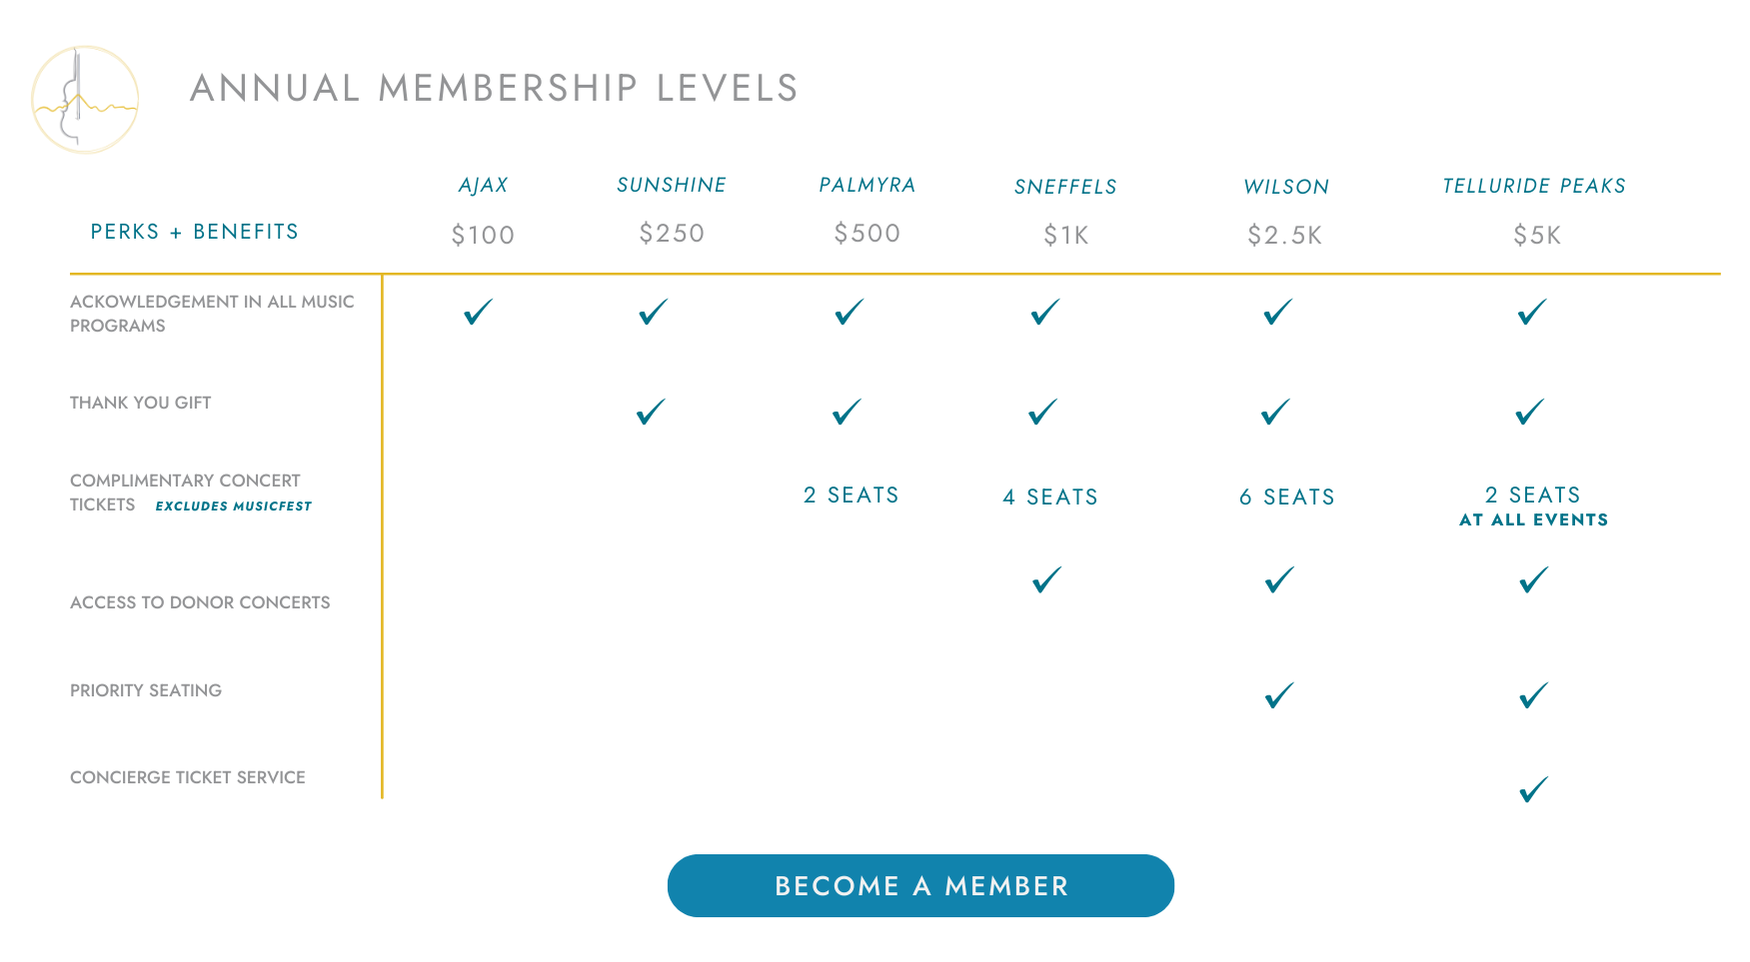Click the Telluride Peaks priority seating checkmark
The image size is (1750, 962).
click(1533, 695)
